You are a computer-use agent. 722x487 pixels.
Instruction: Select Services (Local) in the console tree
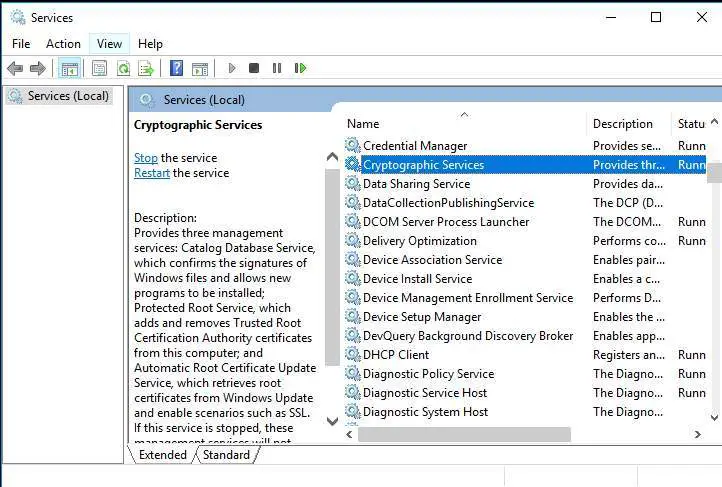[61, 96]
